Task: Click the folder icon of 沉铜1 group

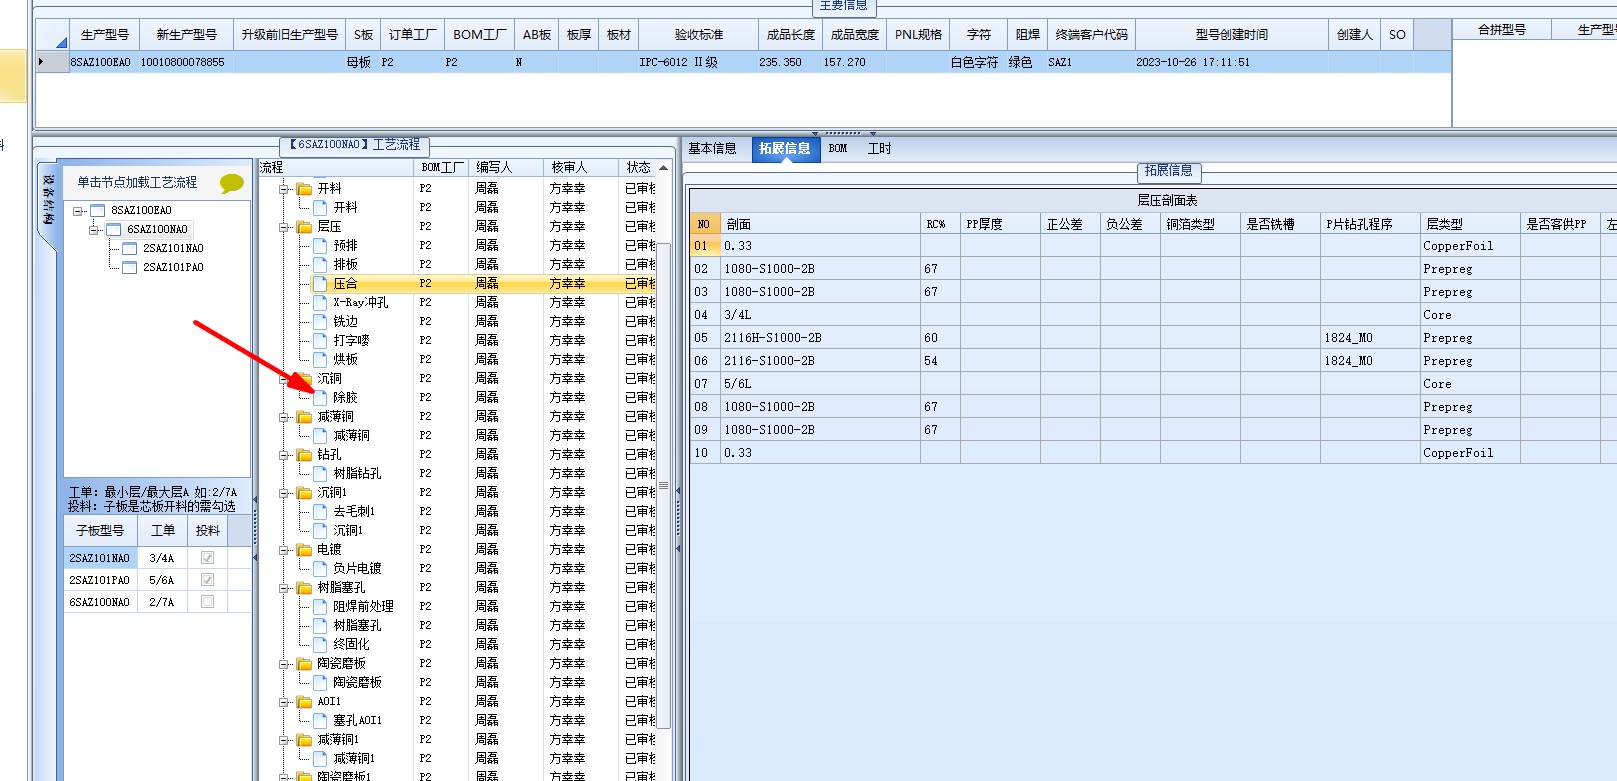Action: coord(305,493)
